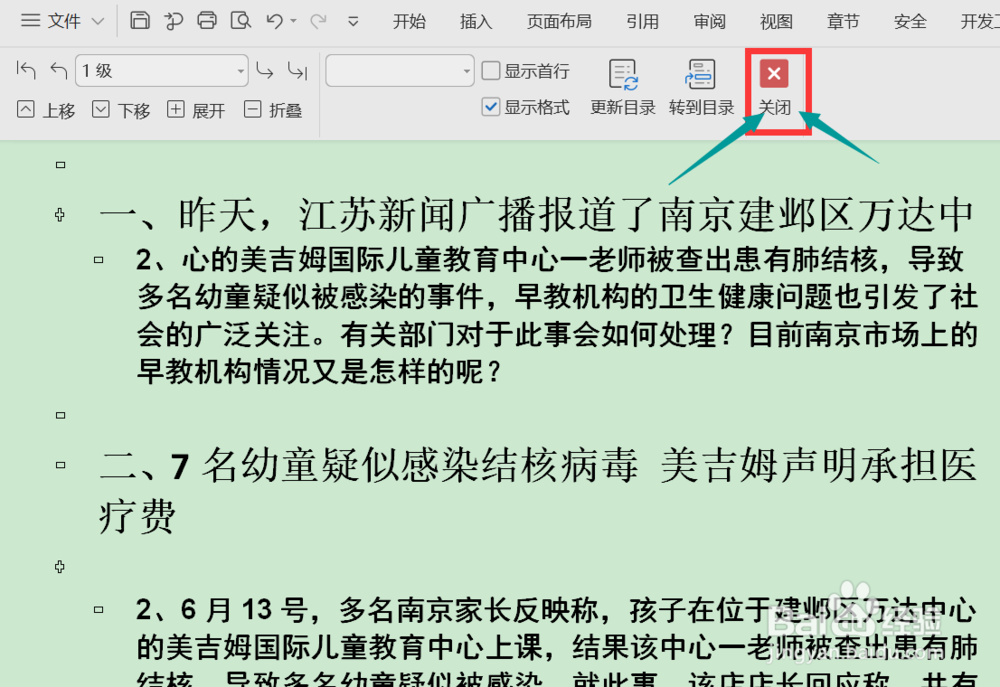The width and height of the screenshot is (1000, 687).
Task: Click 下移 to move item down
Action: coord(121,110)
